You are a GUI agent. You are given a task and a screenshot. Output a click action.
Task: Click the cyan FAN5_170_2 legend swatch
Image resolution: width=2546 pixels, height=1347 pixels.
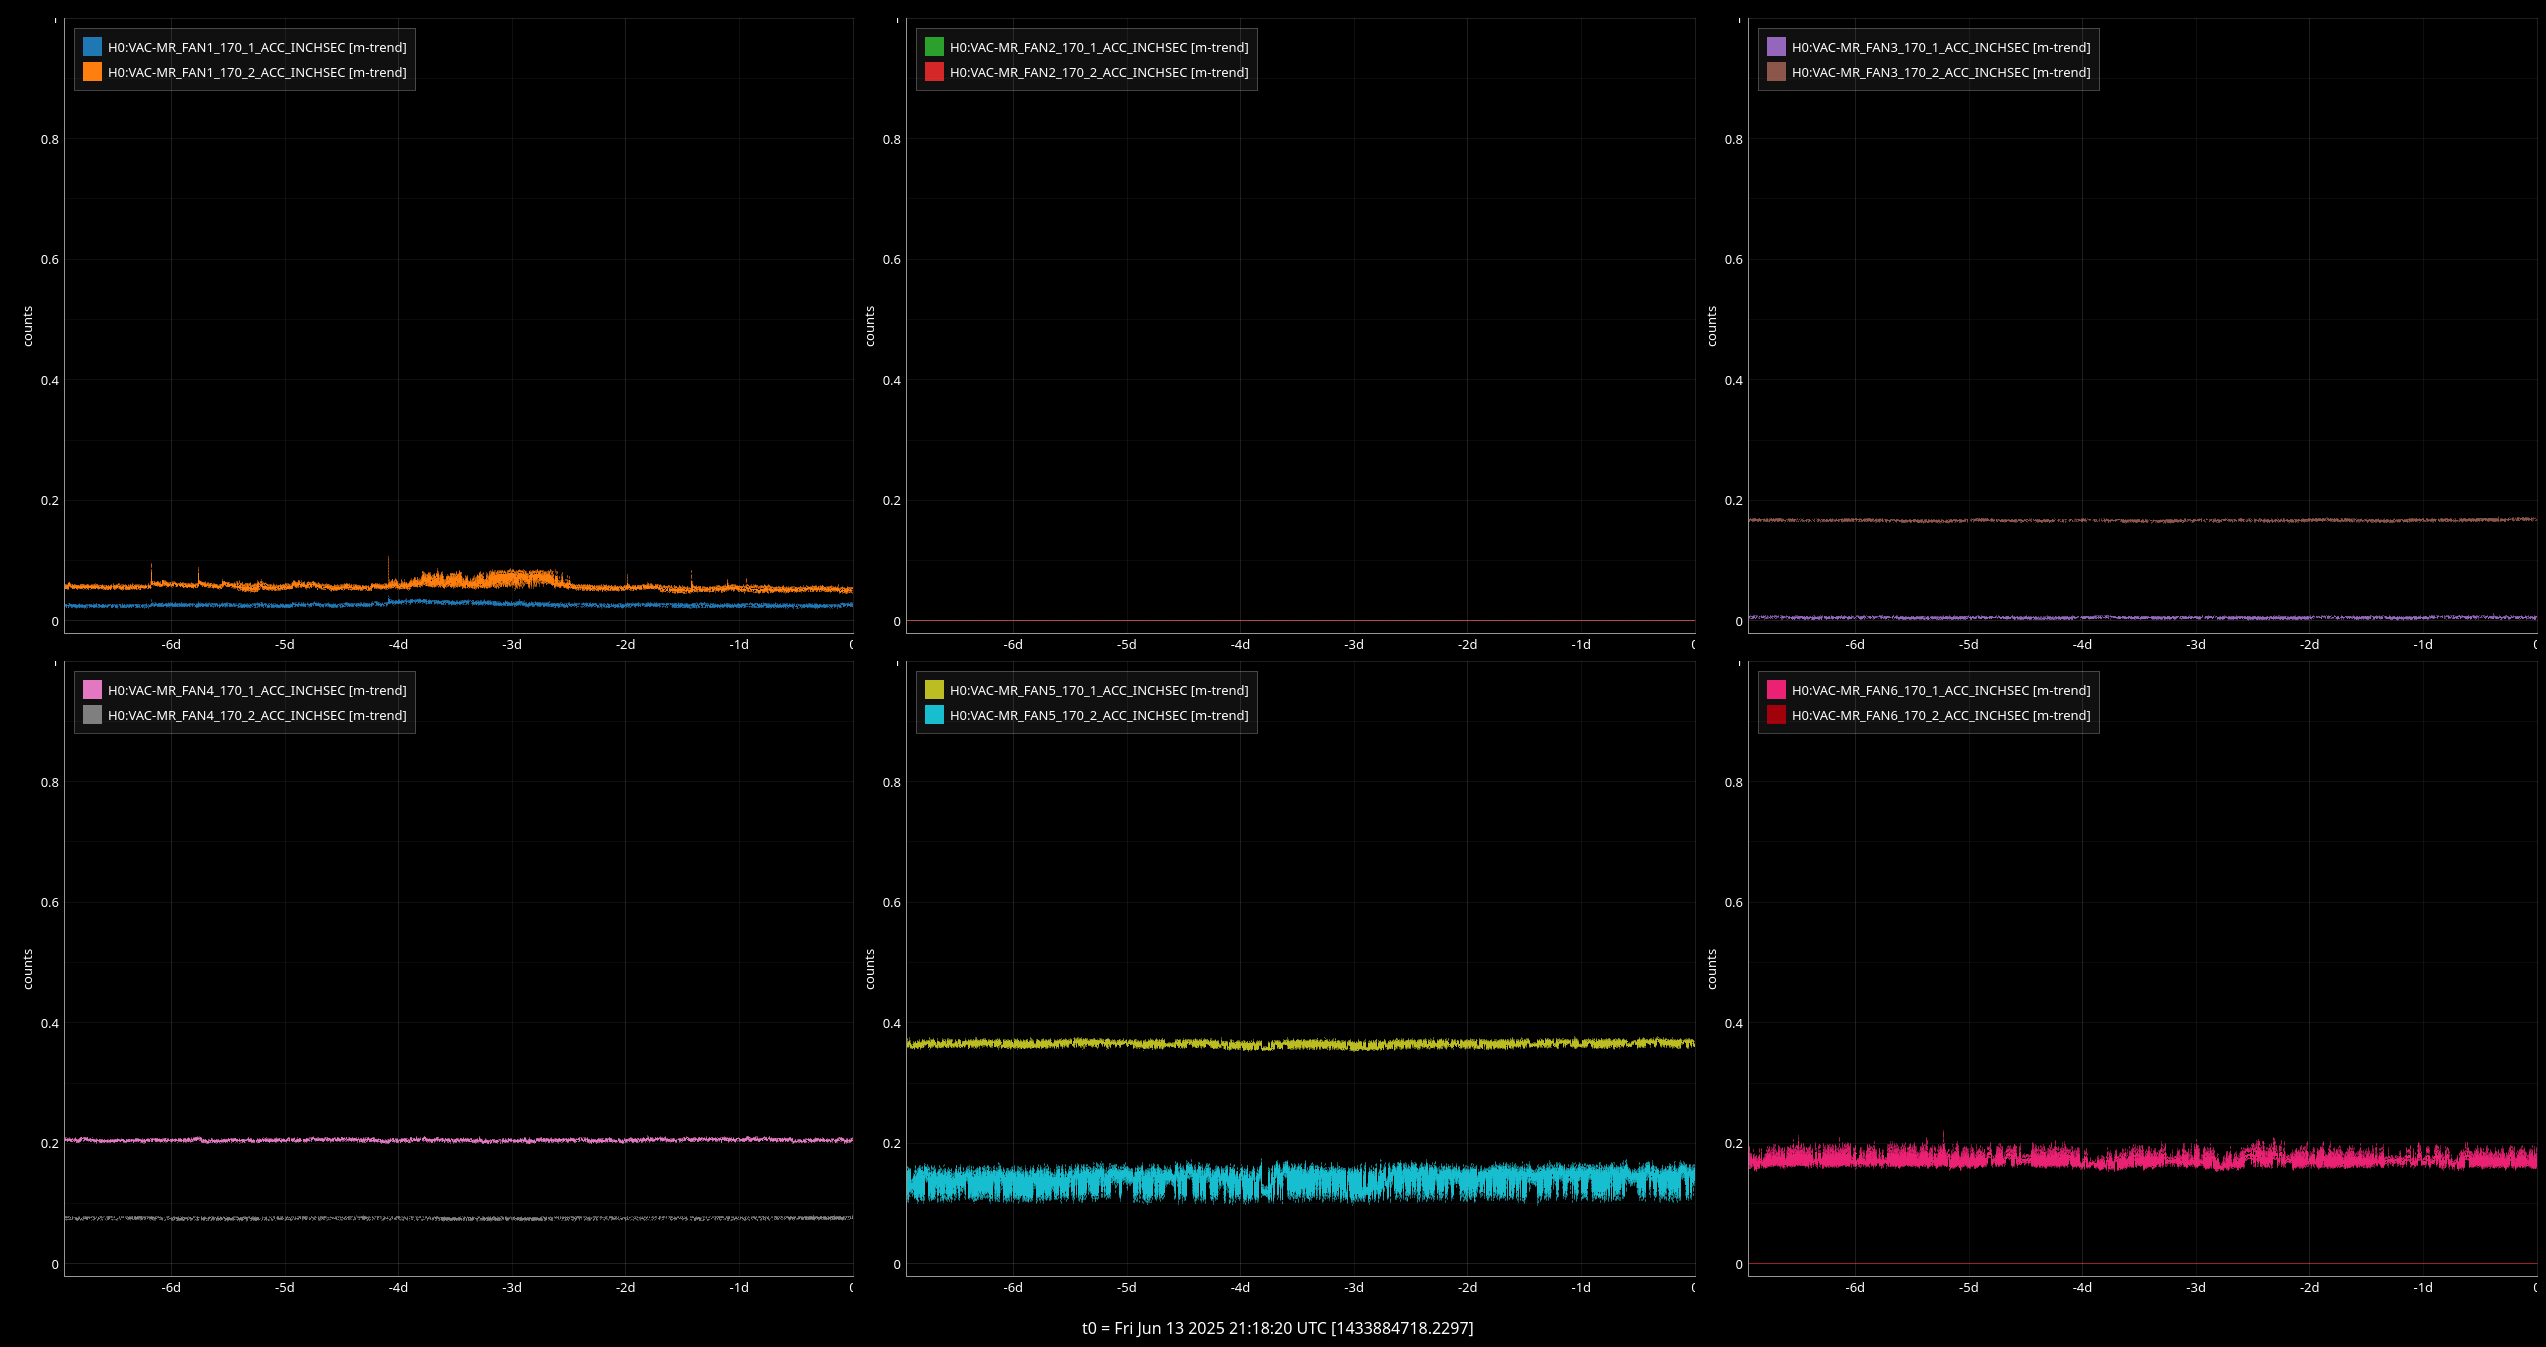934,715
